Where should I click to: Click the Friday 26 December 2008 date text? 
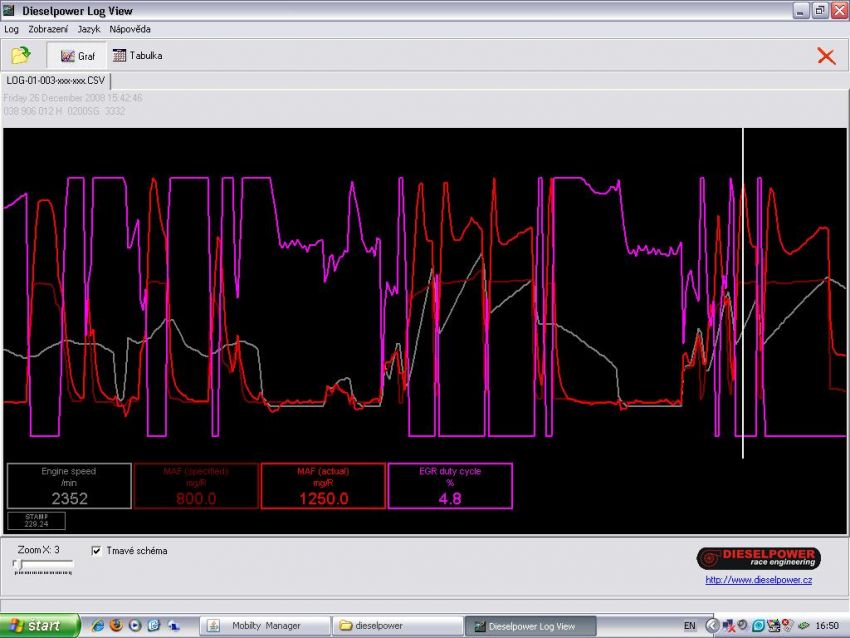click(73, 98)
